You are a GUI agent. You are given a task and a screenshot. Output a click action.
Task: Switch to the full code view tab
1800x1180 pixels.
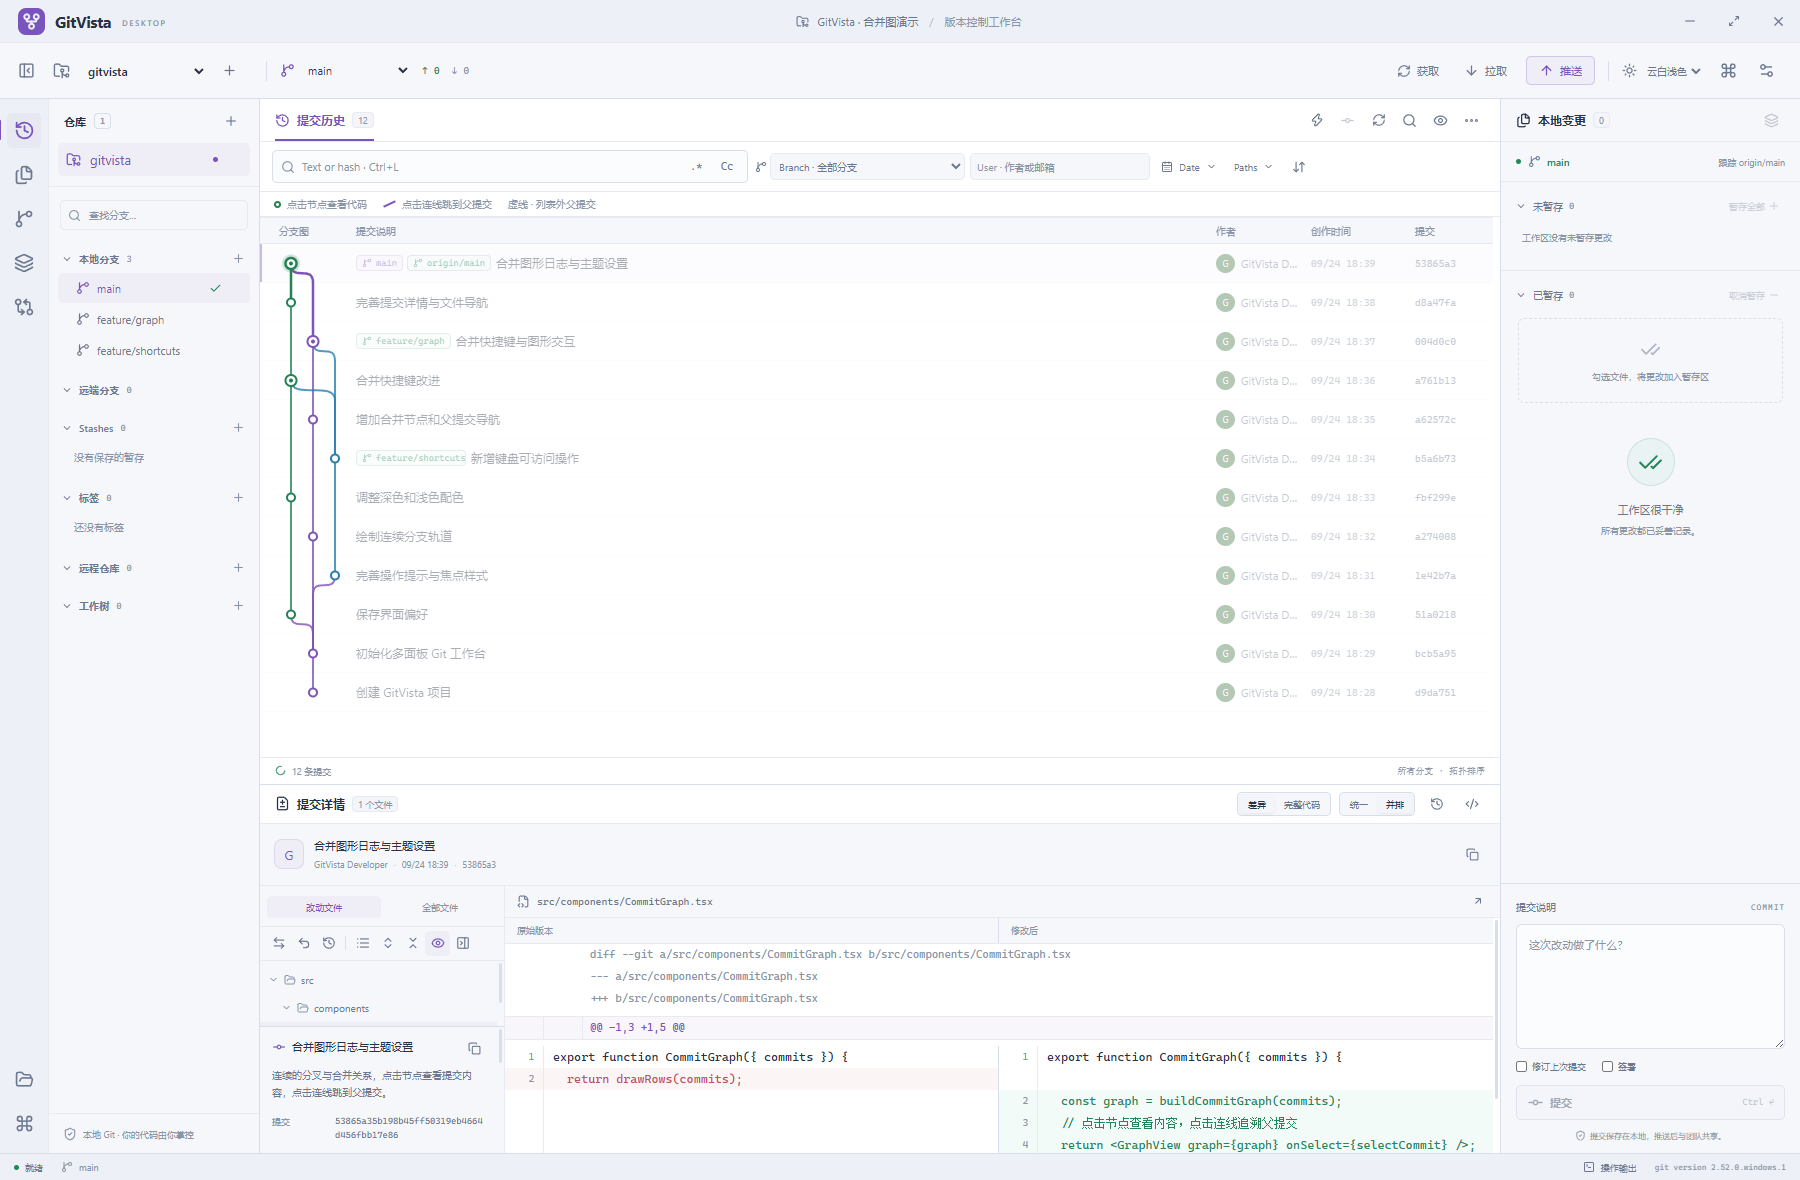coord(1302,804)
